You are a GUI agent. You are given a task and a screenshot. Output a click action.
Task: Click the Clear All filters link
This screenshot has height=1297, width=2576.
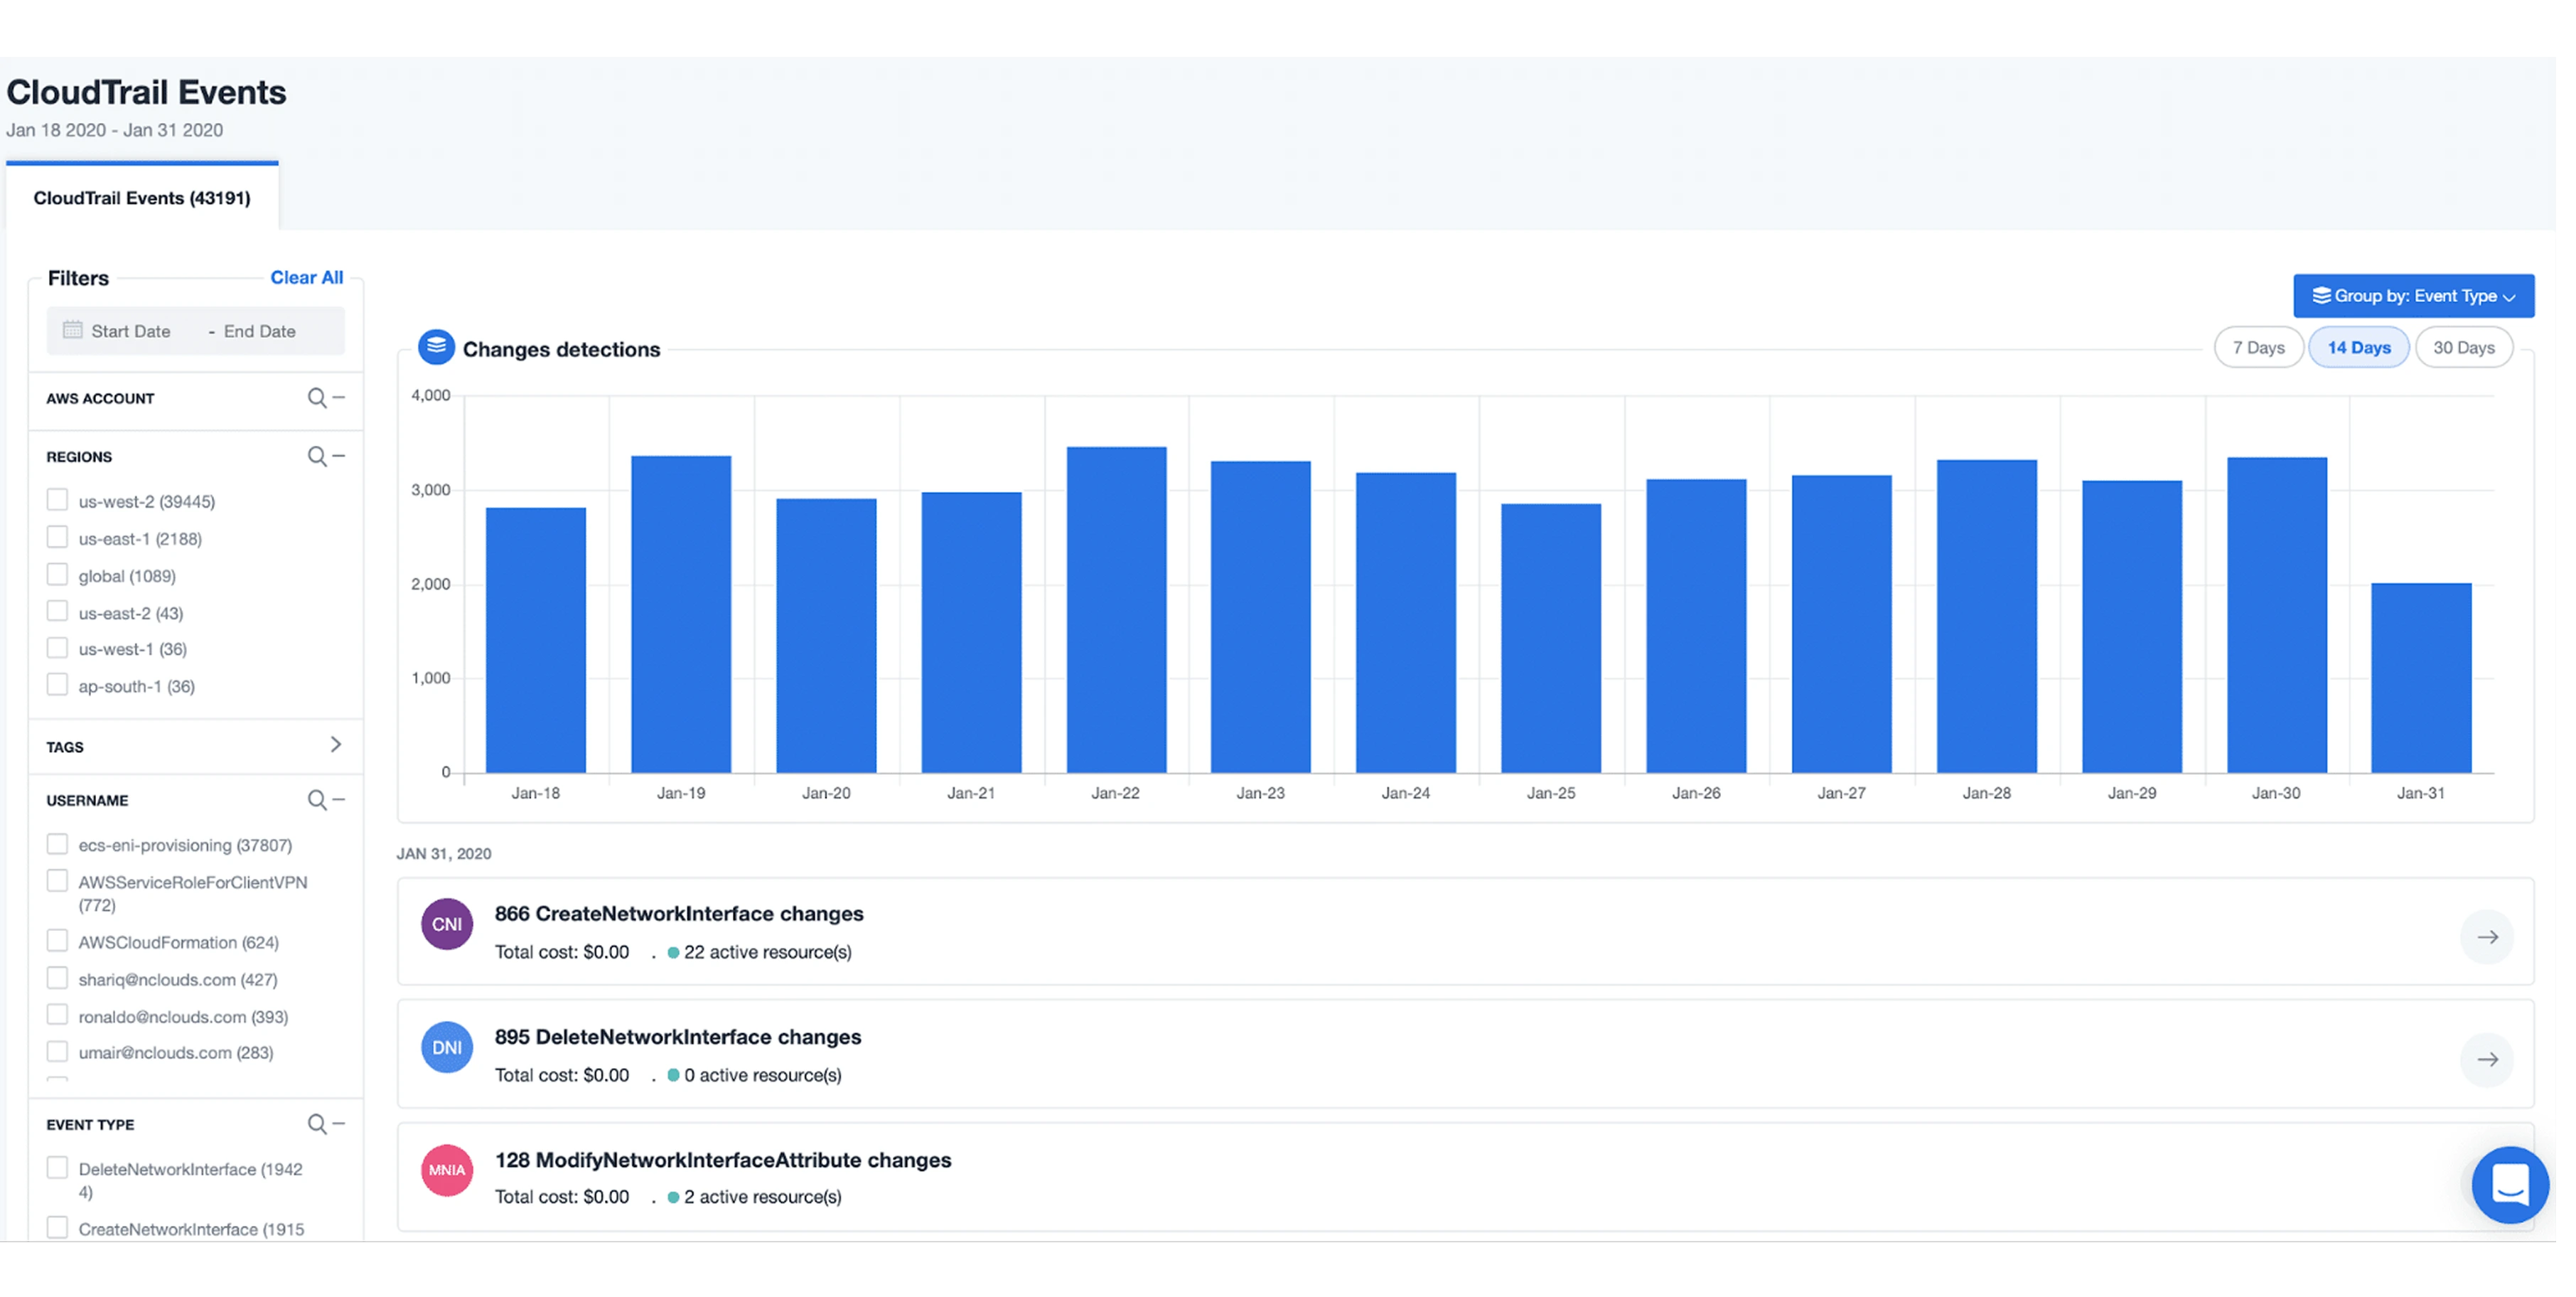tap(306, 277)
